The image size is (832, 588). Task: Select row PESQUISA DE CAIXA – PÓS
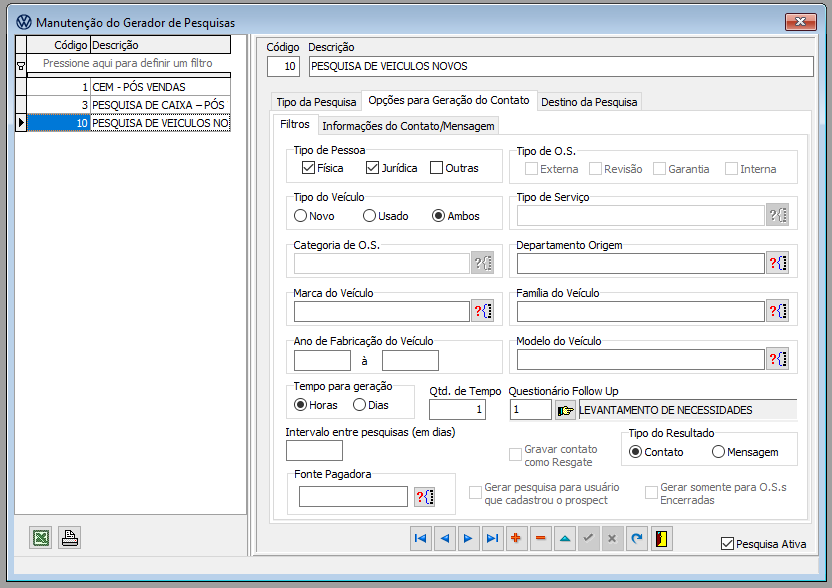(128, 105)
